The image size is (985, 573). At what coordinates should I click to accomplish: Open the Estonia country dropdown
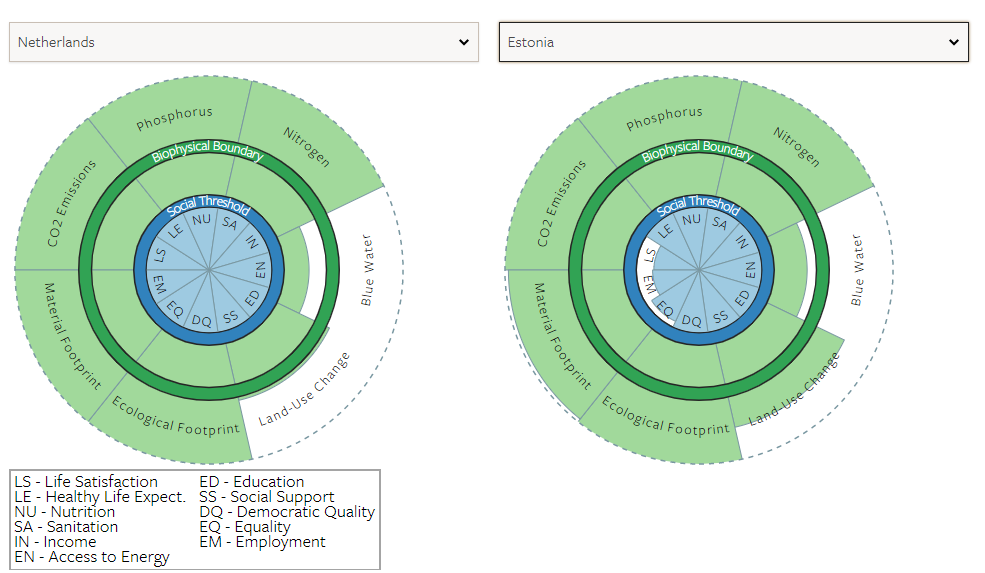click(x=734, y=42)
